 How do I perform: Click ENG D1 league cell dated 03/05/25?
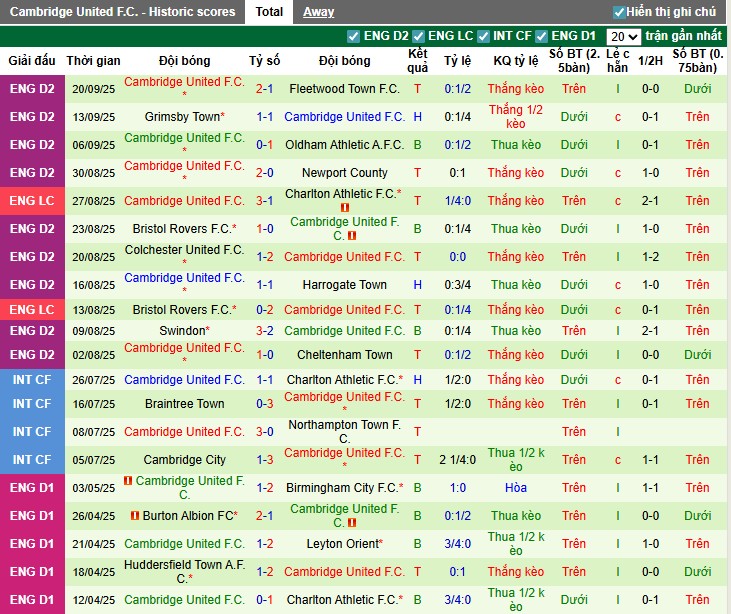32,488
